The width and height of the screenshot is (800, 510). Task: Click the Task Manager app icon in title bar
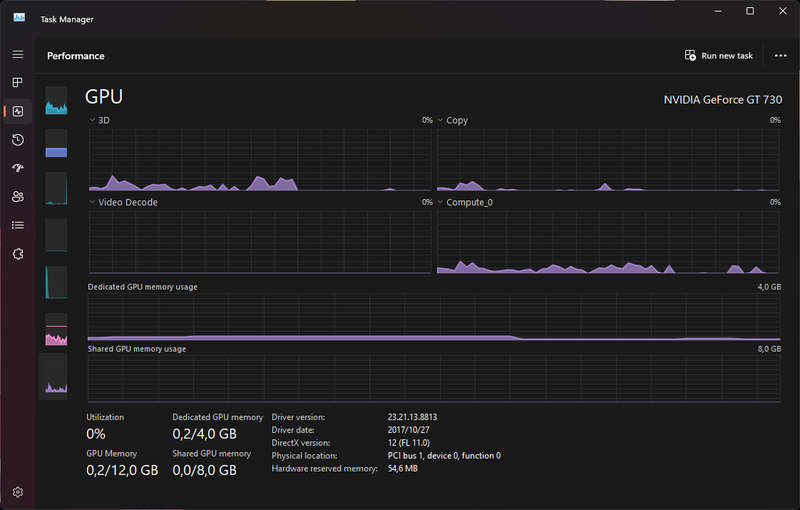point(19,18)
